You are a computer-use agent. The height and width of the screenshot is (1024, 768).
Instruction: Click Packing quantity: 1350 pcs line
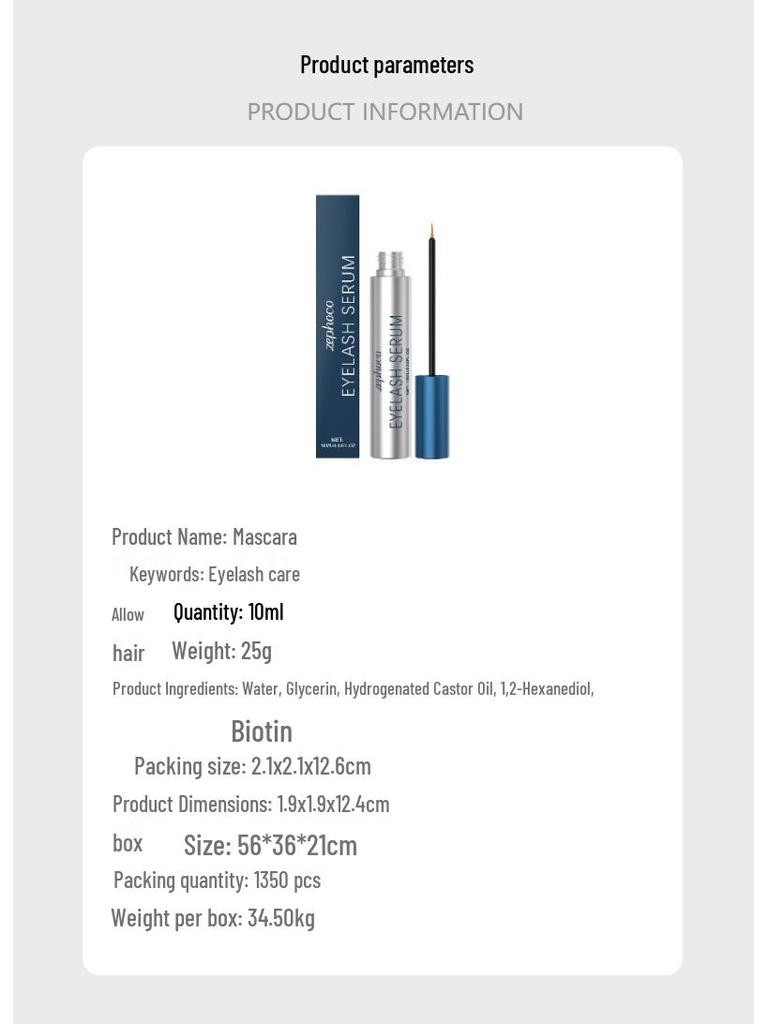pyautogui.click(x=217, y=880)
